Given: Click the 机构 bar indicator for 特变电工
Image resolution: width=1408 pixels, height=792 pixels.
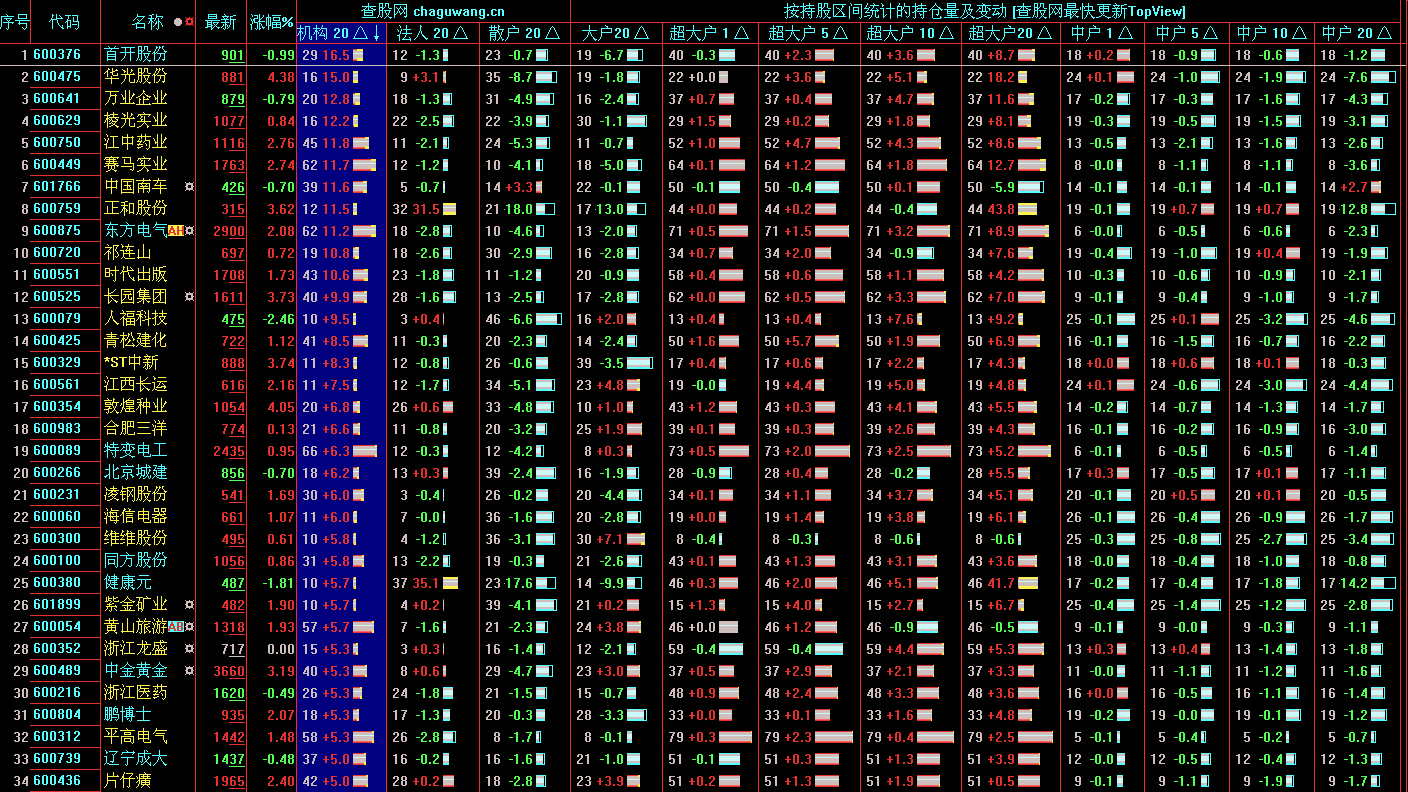Looking at the screenshot, I should tap(364, 451).
